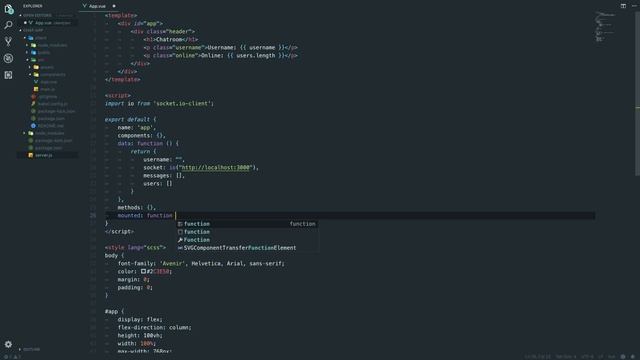
Task: Click the Explorer panel title
Action: click(x=33, y=6)
